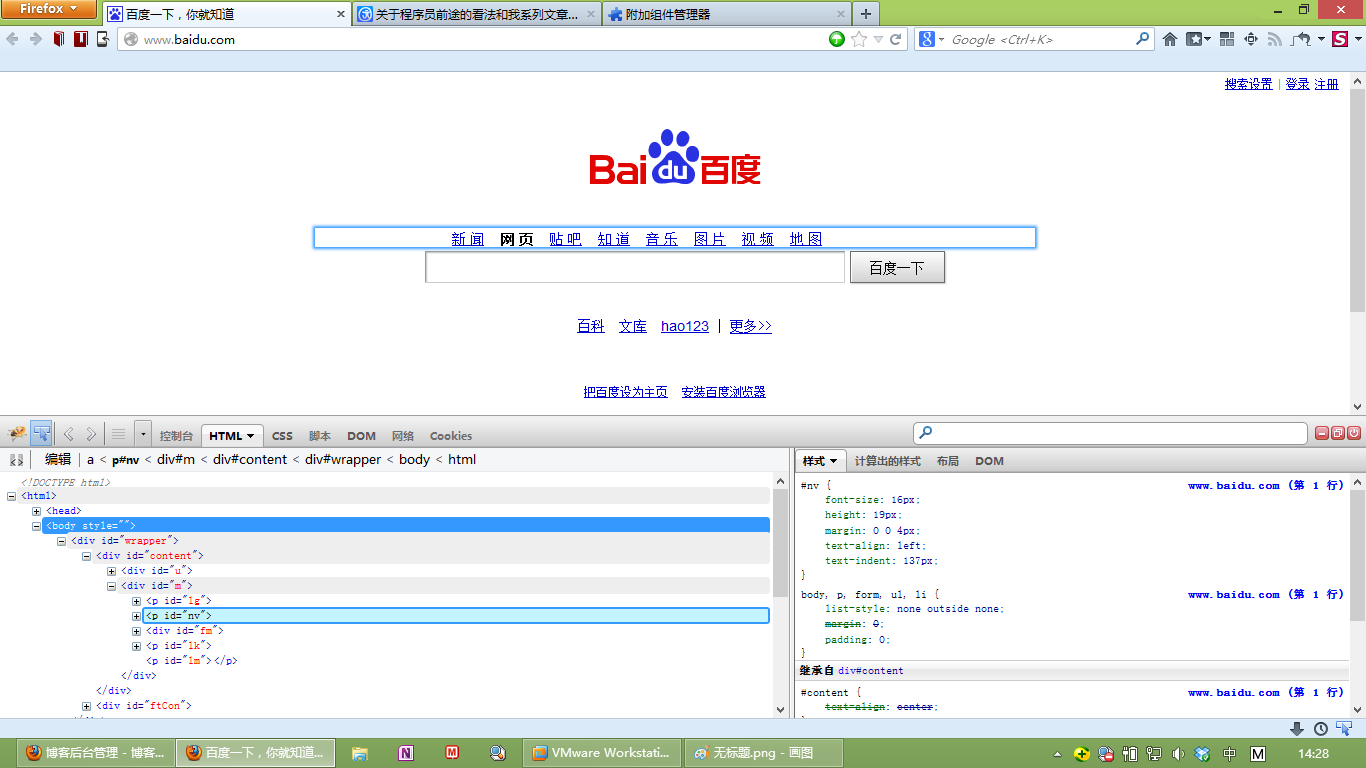Click the Firefox home icon

[1169, 39]
